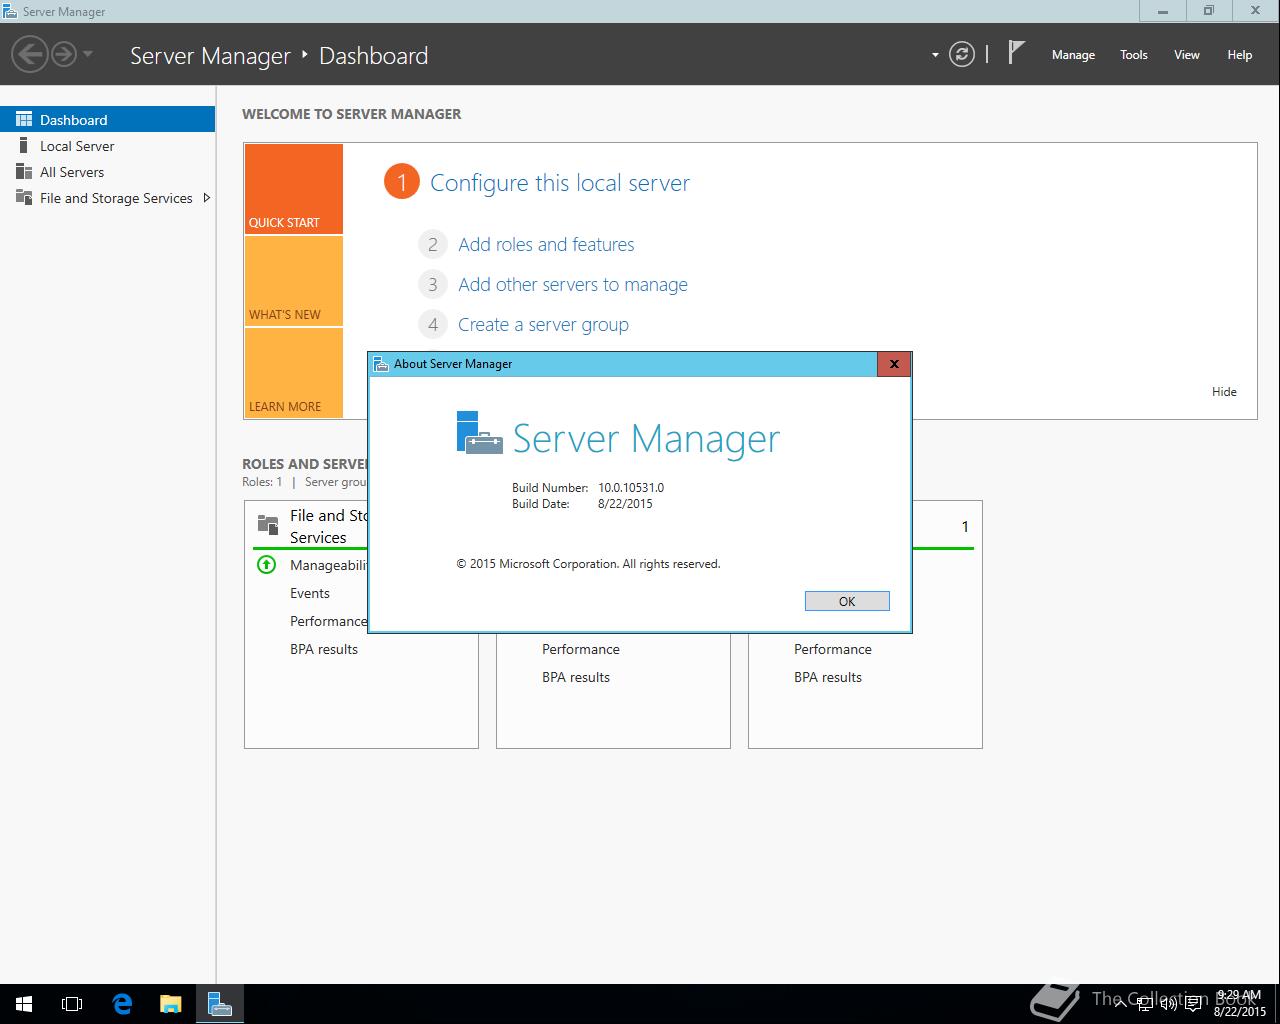Screen dimensions: 1280x1024
Task: Click Add other servers to manage link
Action: (573, 285)
